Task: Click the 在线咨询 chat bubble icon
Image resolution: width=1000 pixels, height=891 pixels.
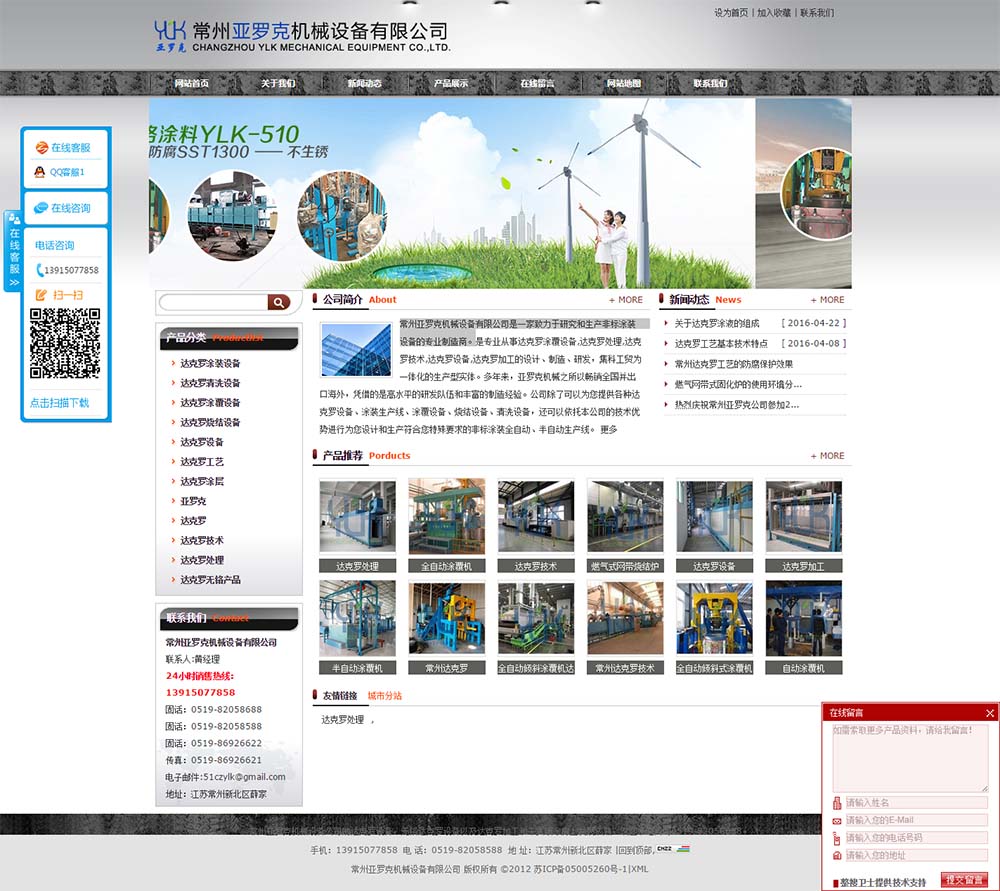Action: [41, 208]
